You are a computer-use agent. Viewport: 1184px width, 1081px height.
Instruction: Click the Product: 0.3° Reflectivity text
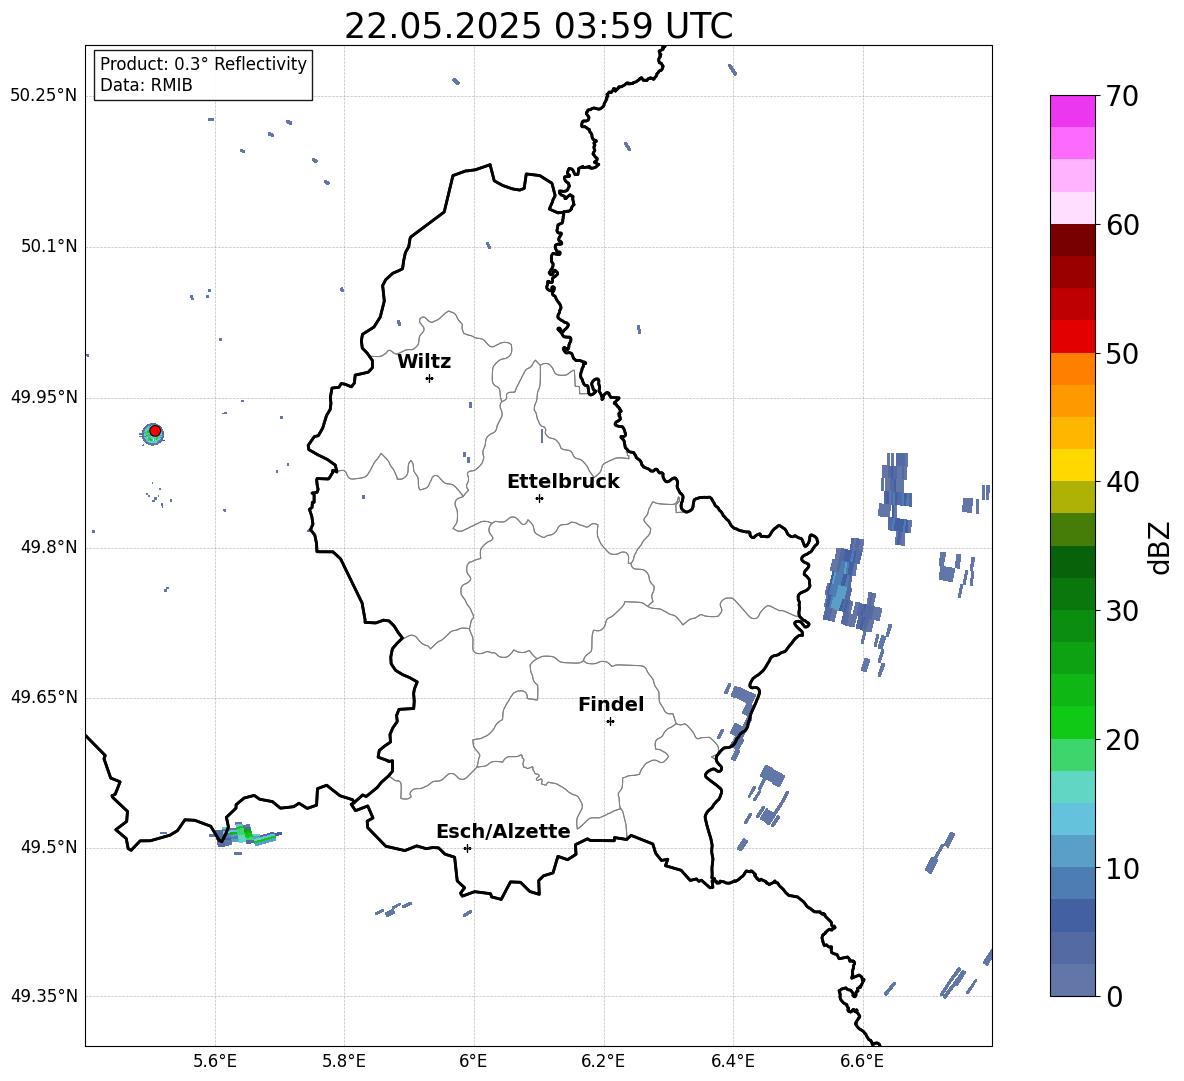[x=203, y=63]
